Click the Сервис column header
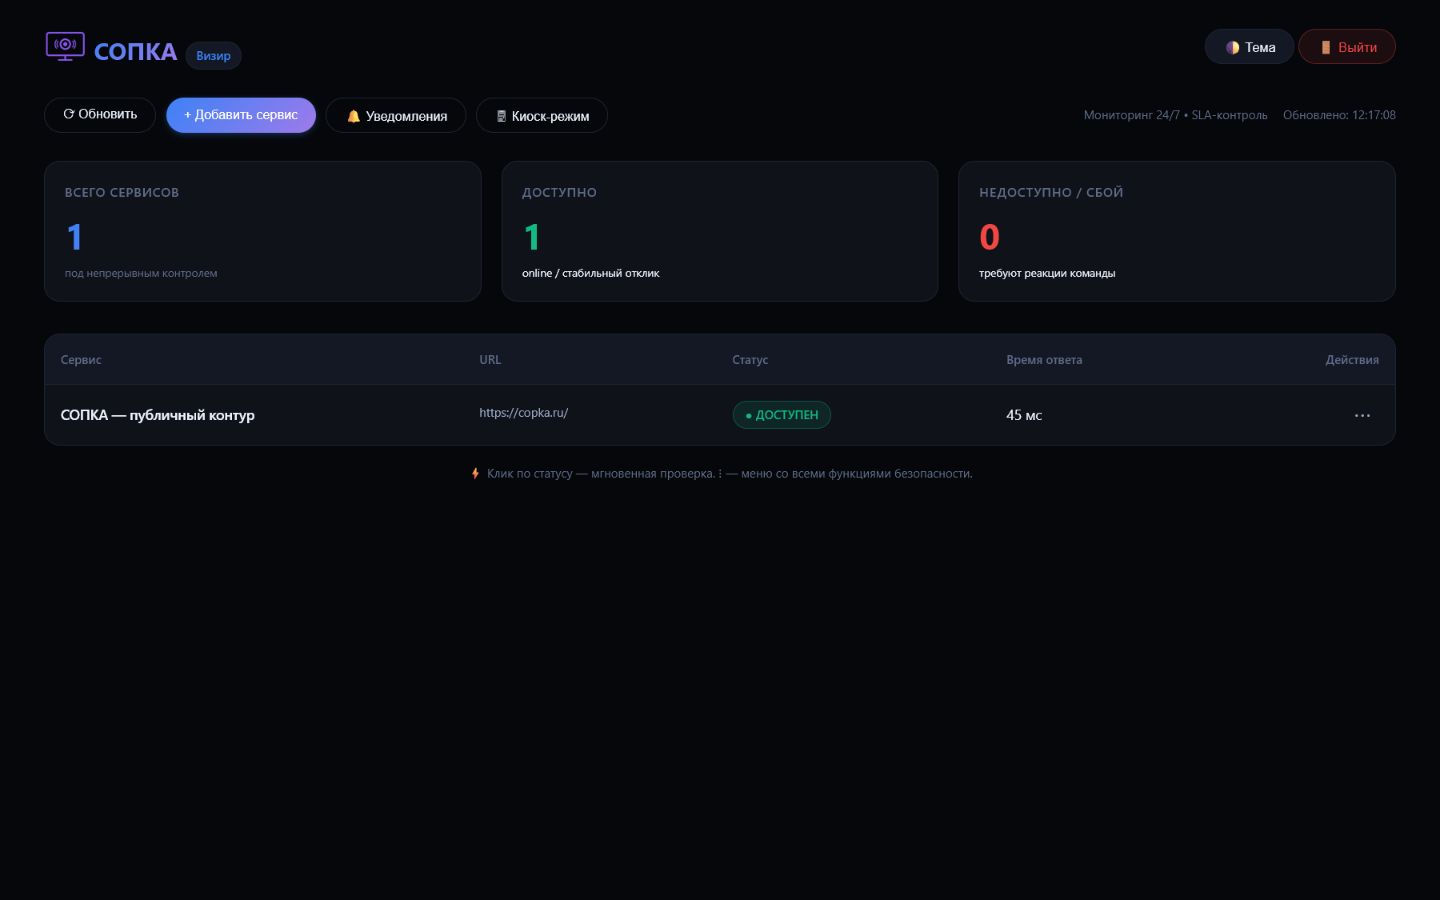 pos(81,360)
